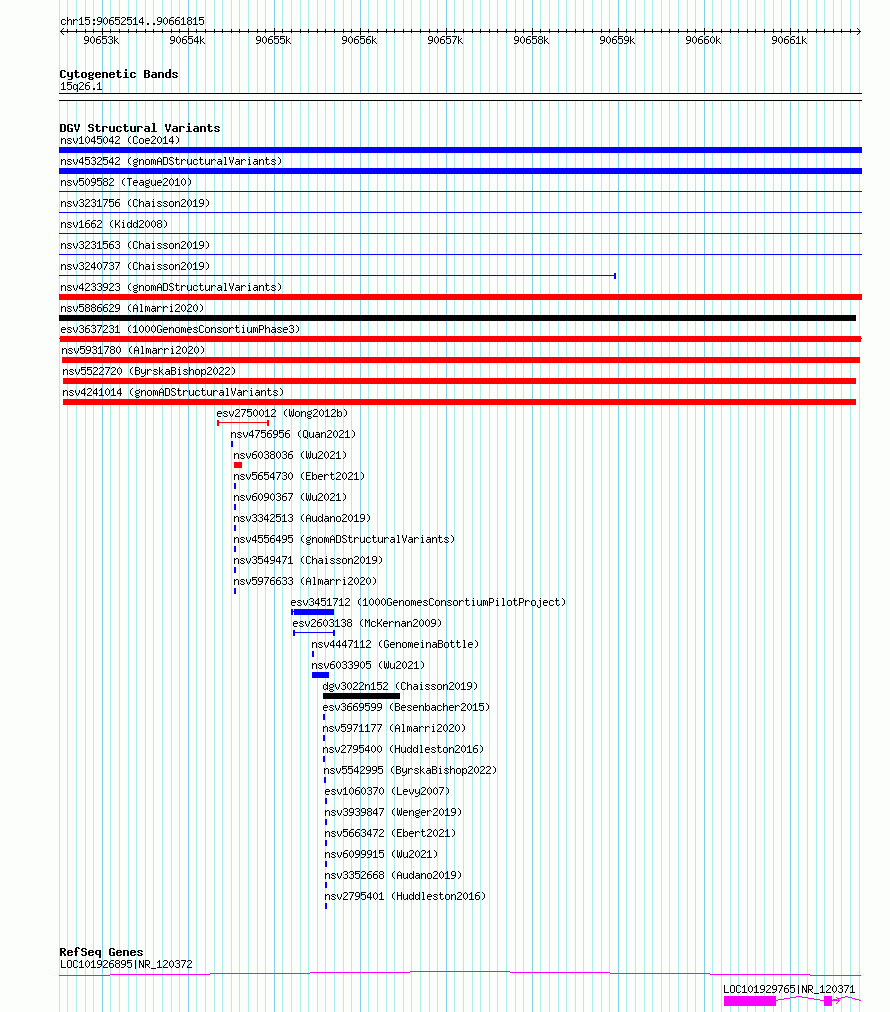The width and height of the screenshot is (890, 1012).
Task: Select the 15q26.1 band label
Action: 81,86
